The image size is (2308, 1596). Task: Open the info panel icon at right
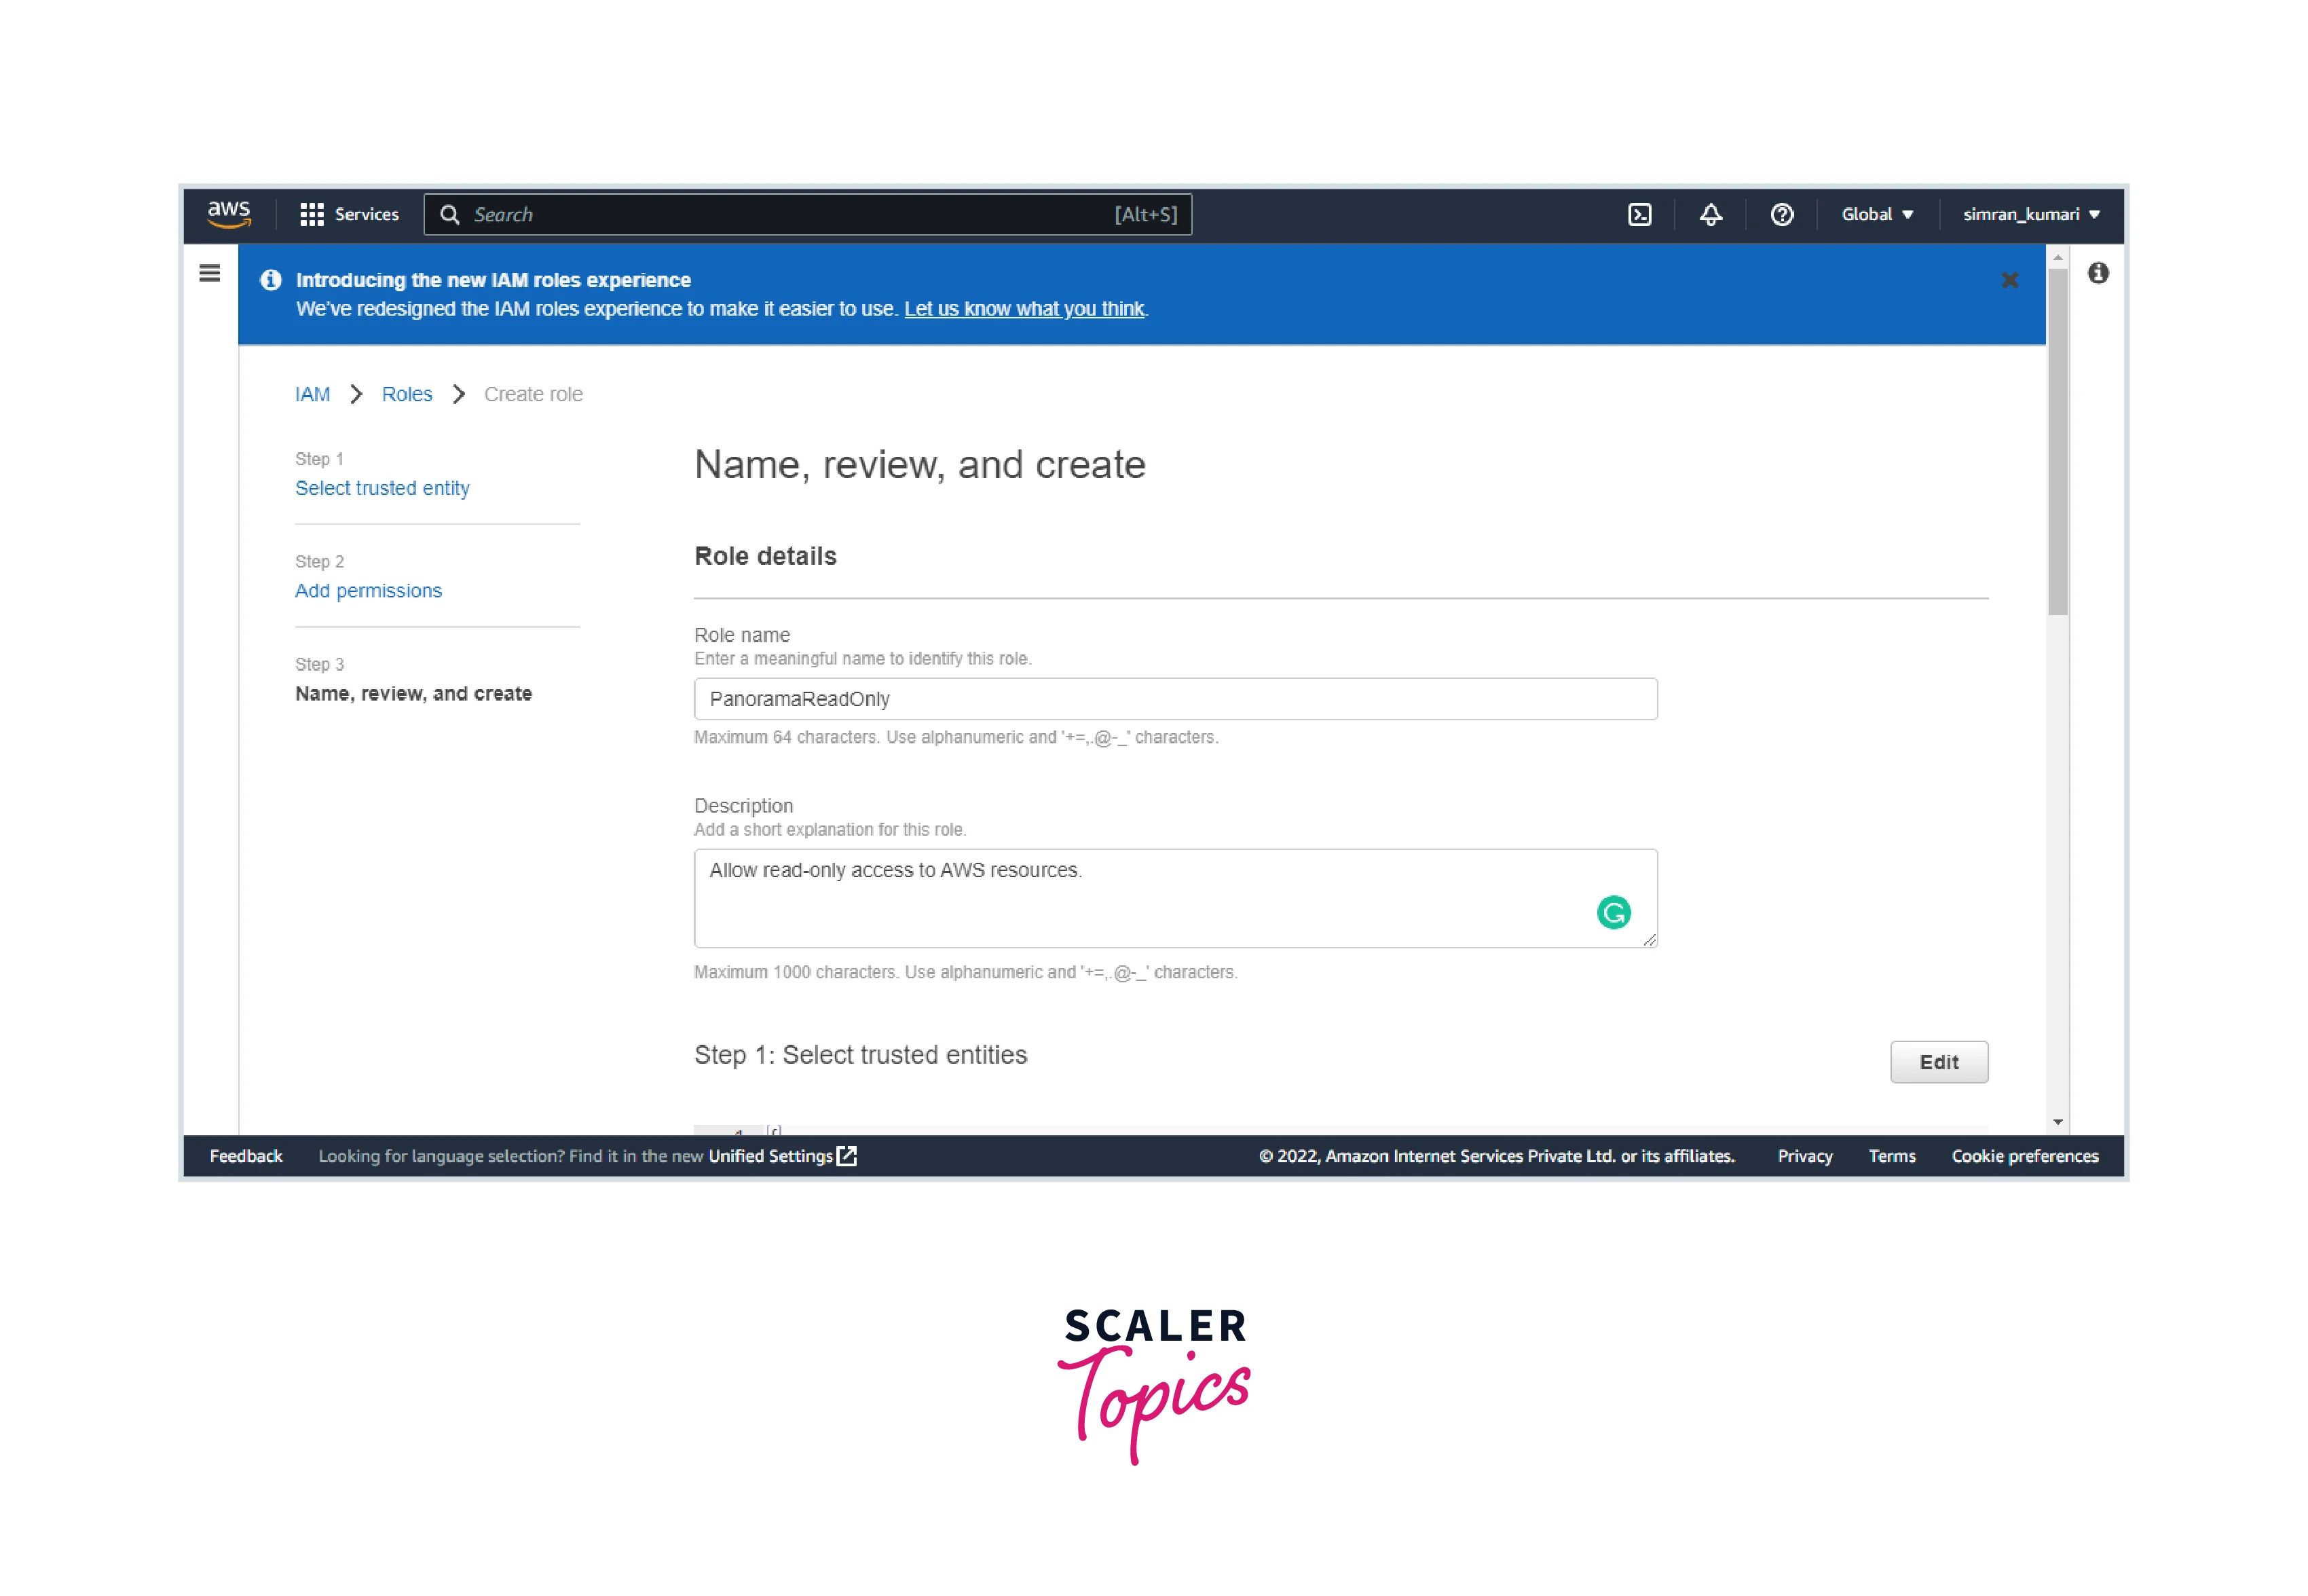pyautogui.click(x=2097, y=273)
